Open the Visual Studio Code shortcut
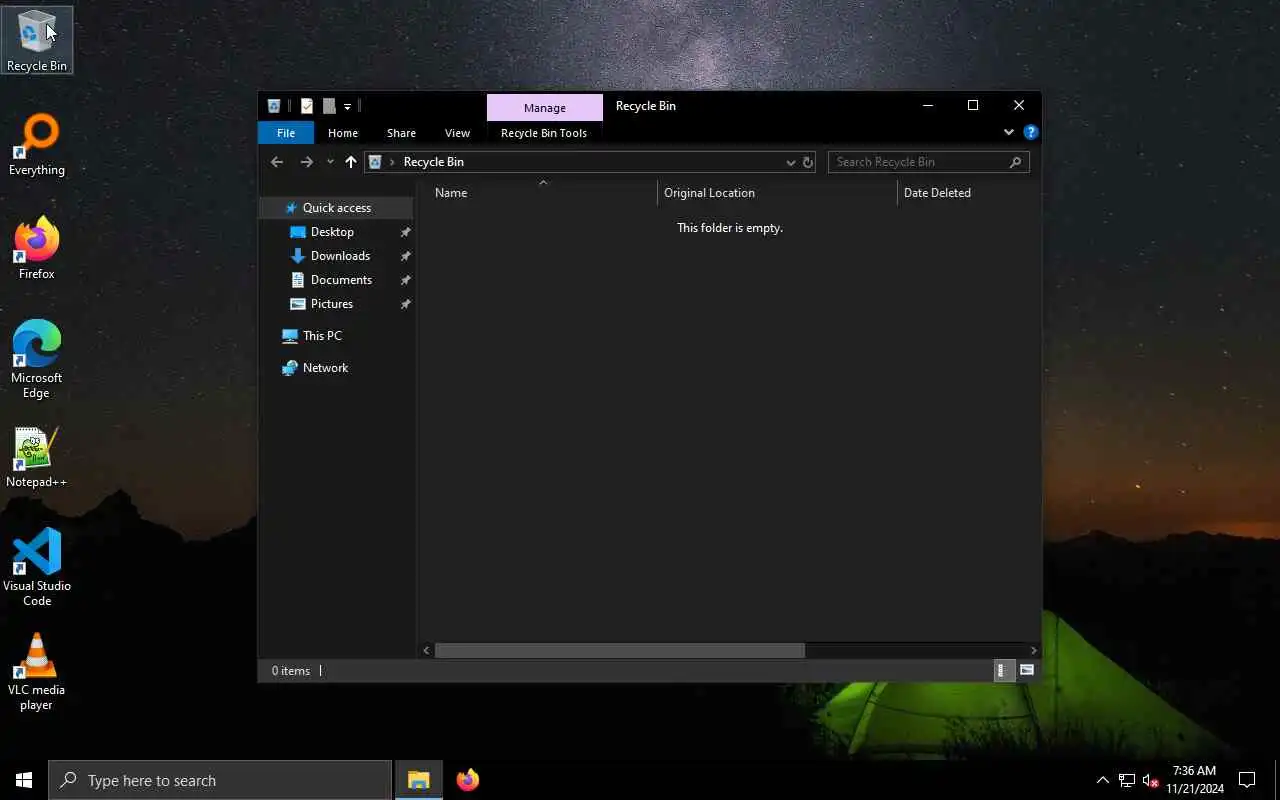 [37, 567]
